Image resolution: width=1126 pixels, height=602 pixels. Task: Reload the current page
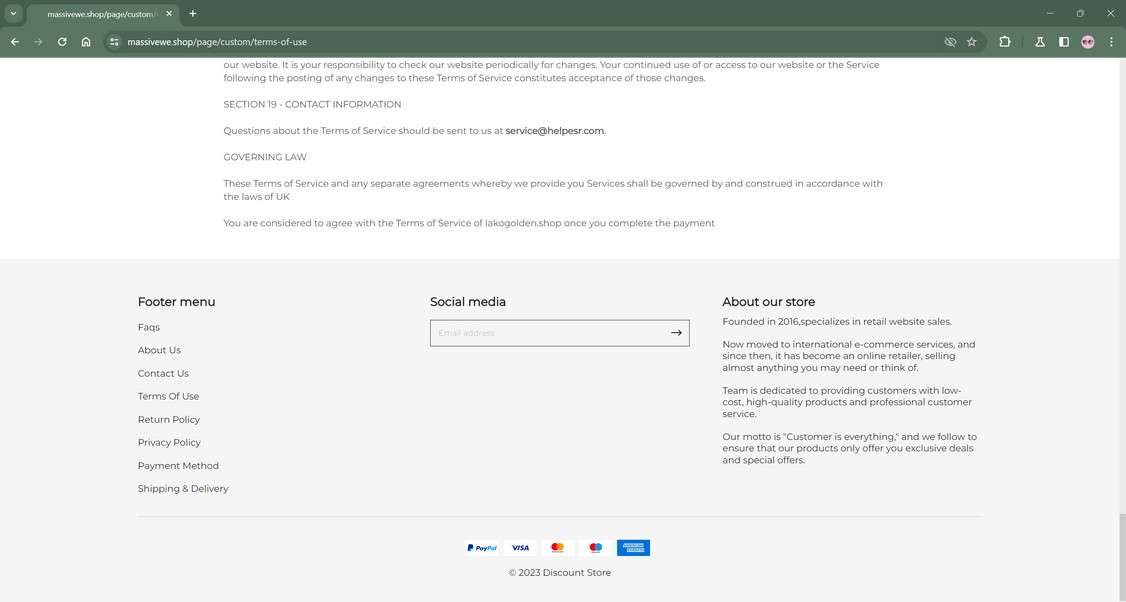tap(62, 42)
